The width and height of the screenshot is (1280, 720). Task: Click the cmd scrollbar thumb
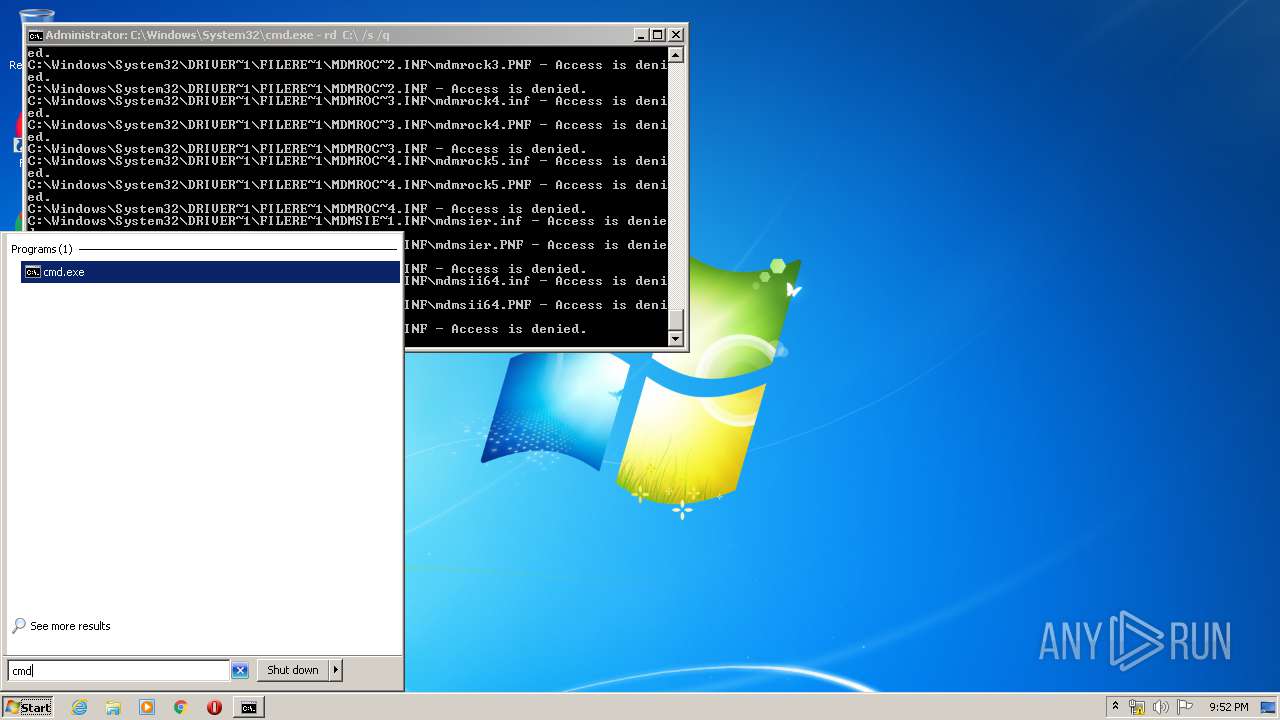tap(676, 320)
